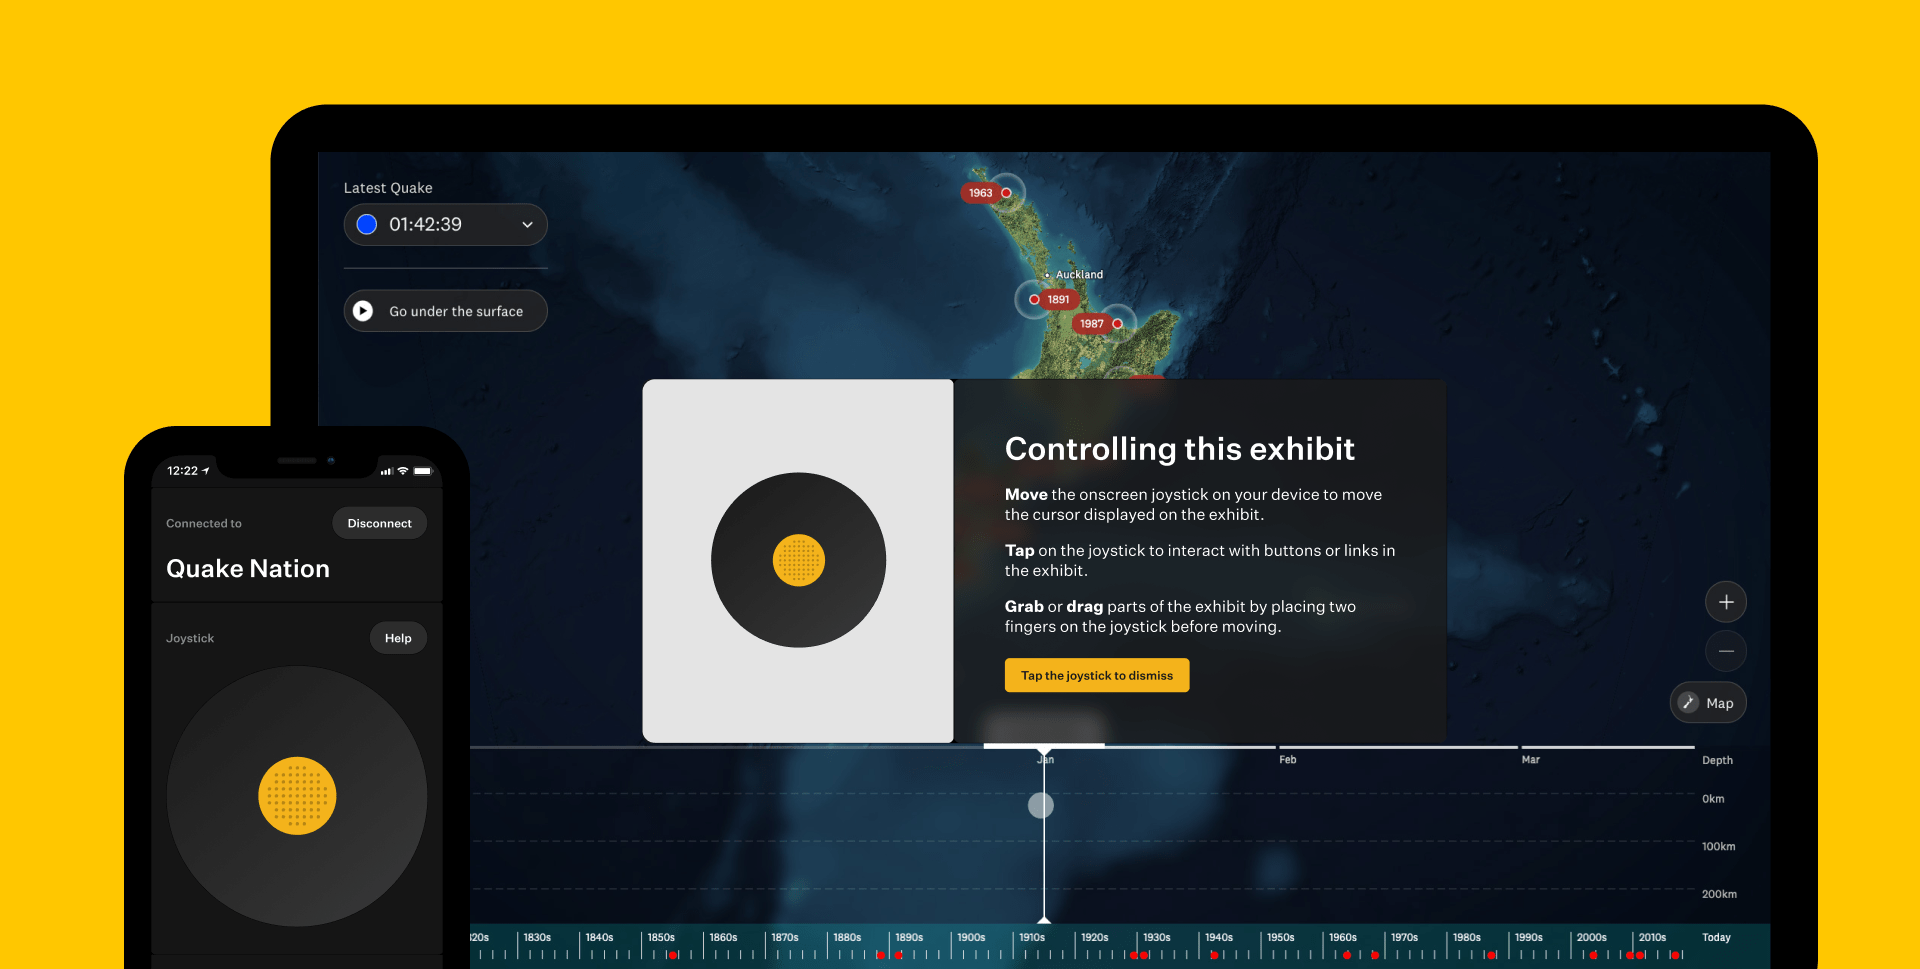Select the 1990s decade on timeline
Viewport: 1920px width, 969px height.
pyautogui.click(x=1529, y=938)
